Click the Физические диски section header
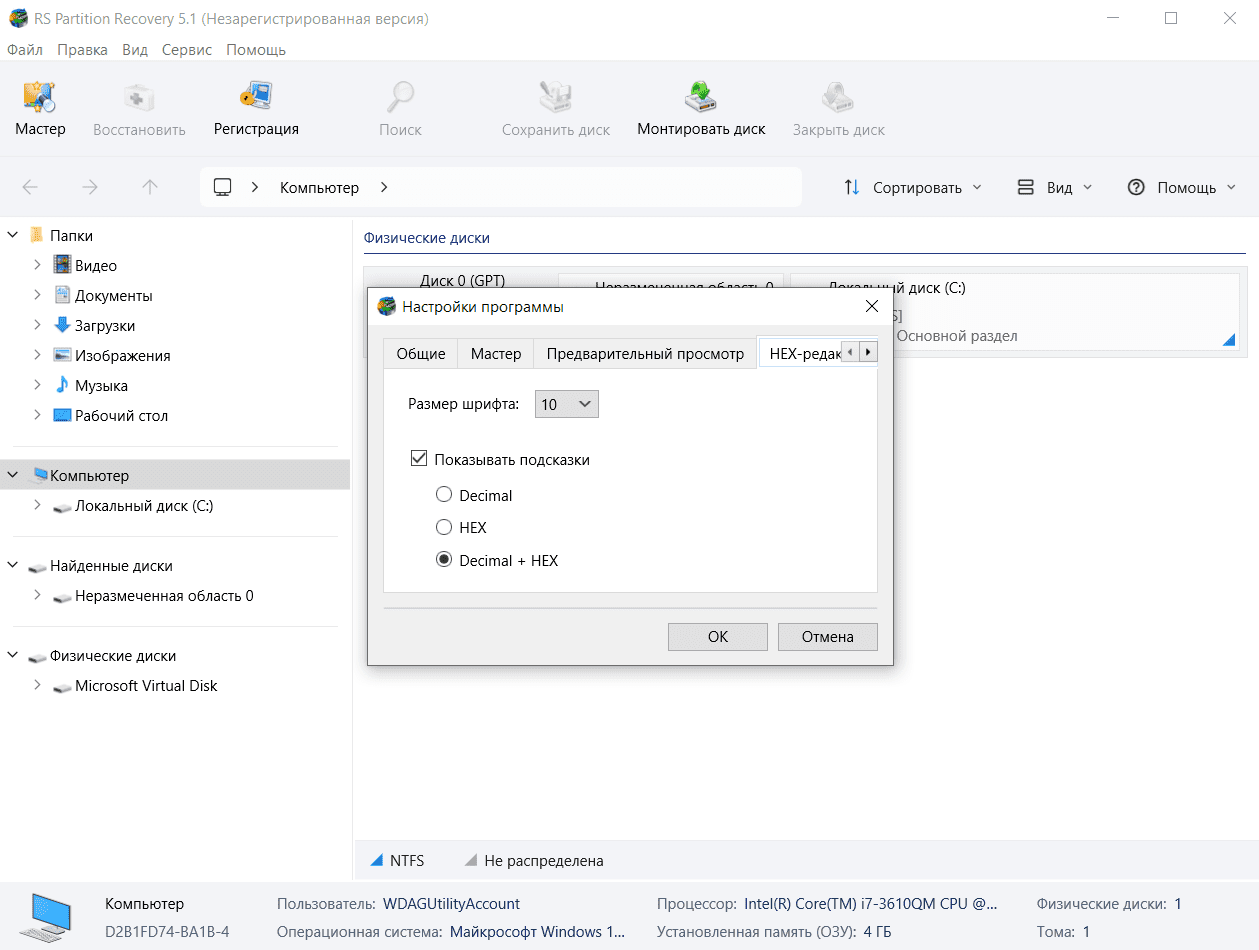 pos(427,238)
